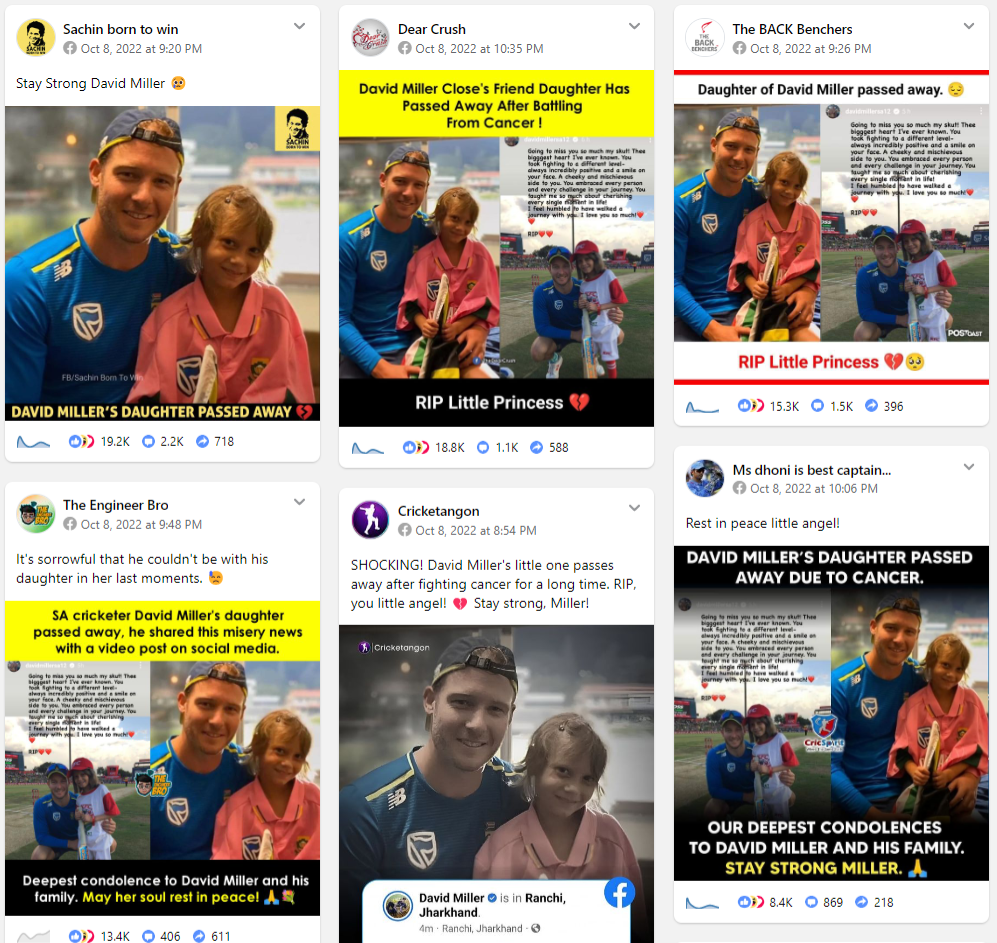Show the 19.2K interactions trend graph icon
This screenshot has height=943, width=997.
pyautogui.click(x=33, y=441)
